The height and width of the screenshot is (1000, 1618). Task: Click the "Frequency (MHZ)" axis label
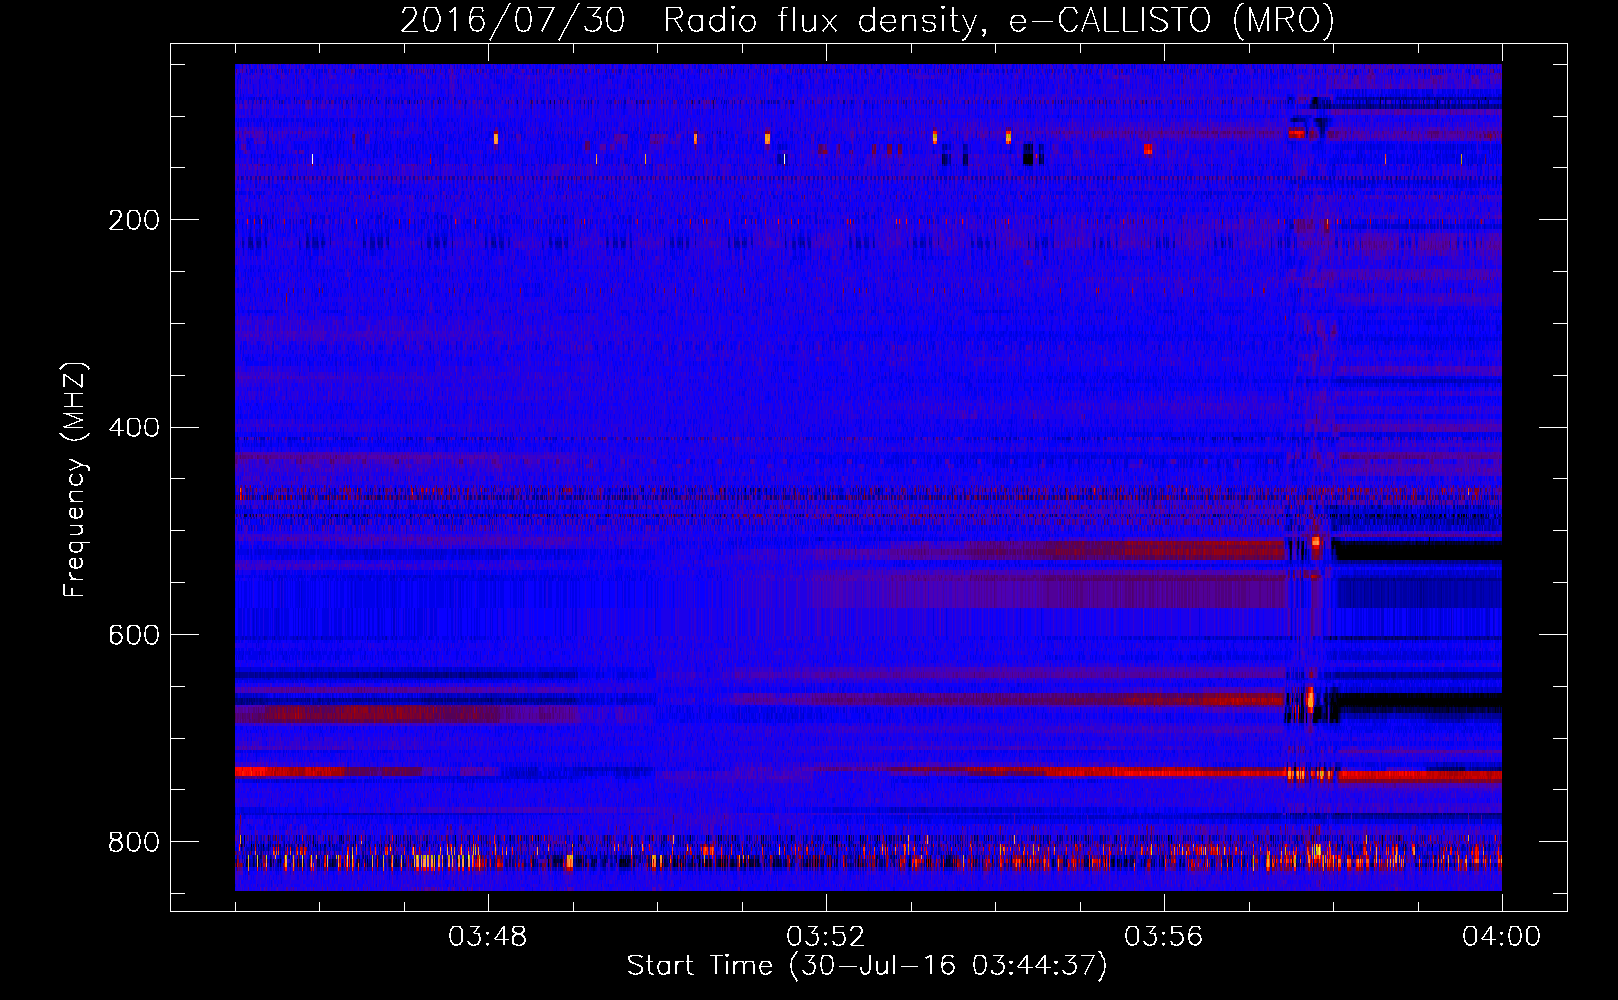click(x=74, y=480)
